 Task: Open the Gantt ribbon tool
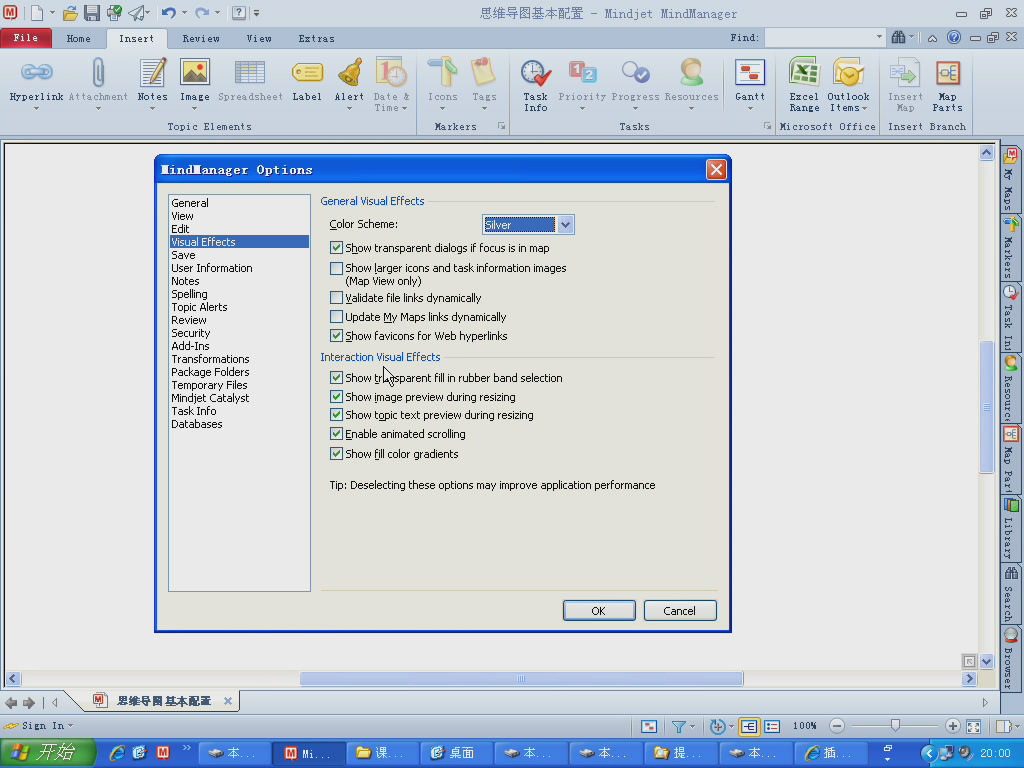coord(750,72)
